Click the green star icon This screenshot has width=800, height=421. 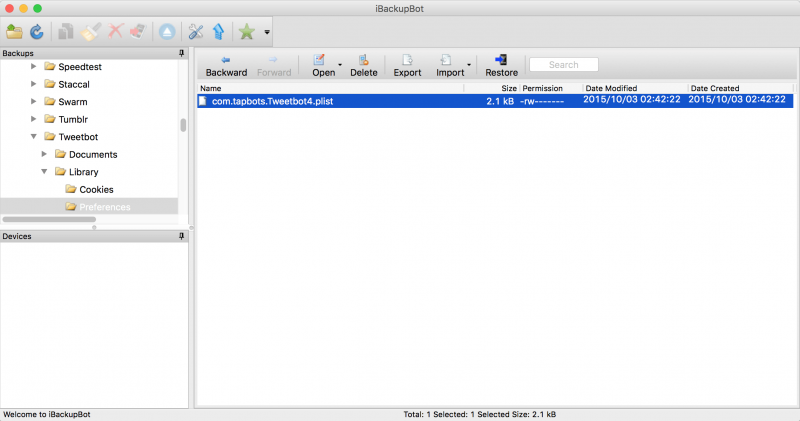pyautogui.click(x=247, y=32)
